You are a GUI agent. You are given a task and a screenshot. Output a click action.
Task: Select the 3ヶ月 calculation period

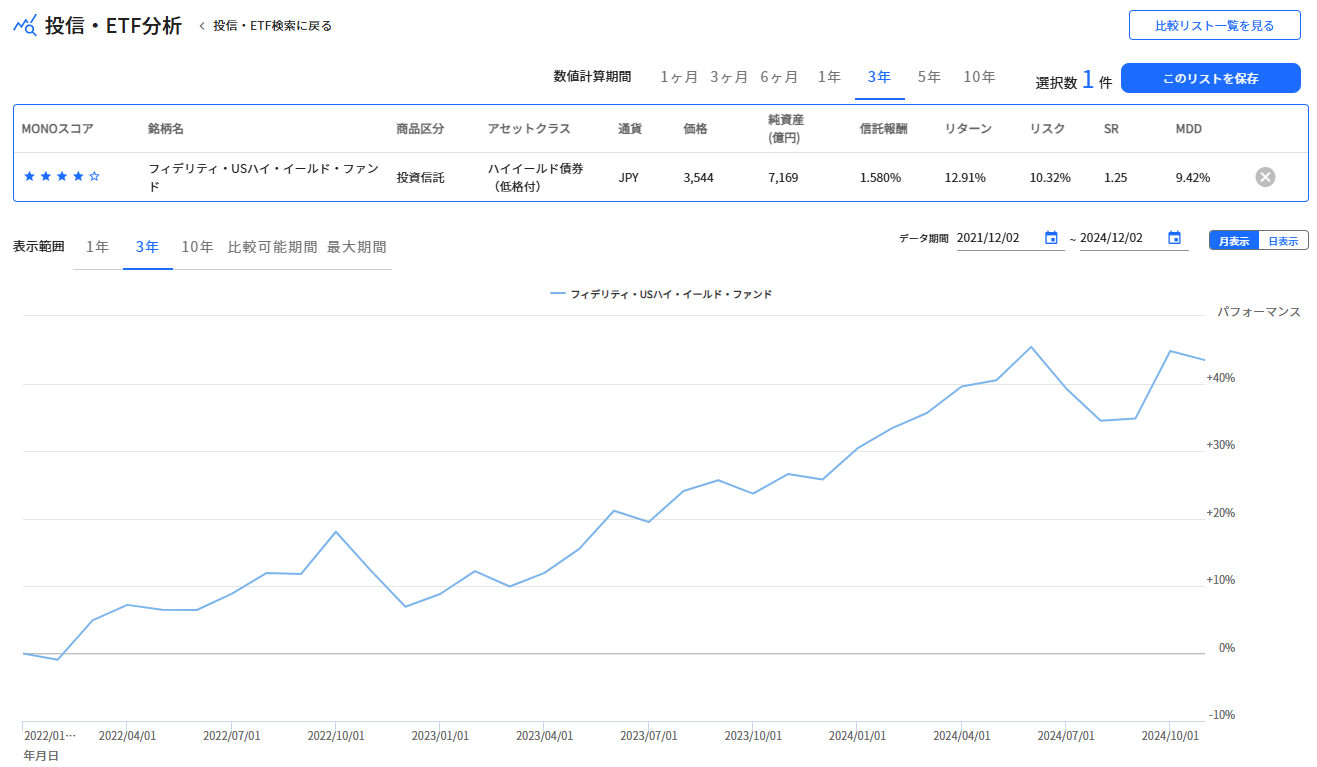[729, 77]
